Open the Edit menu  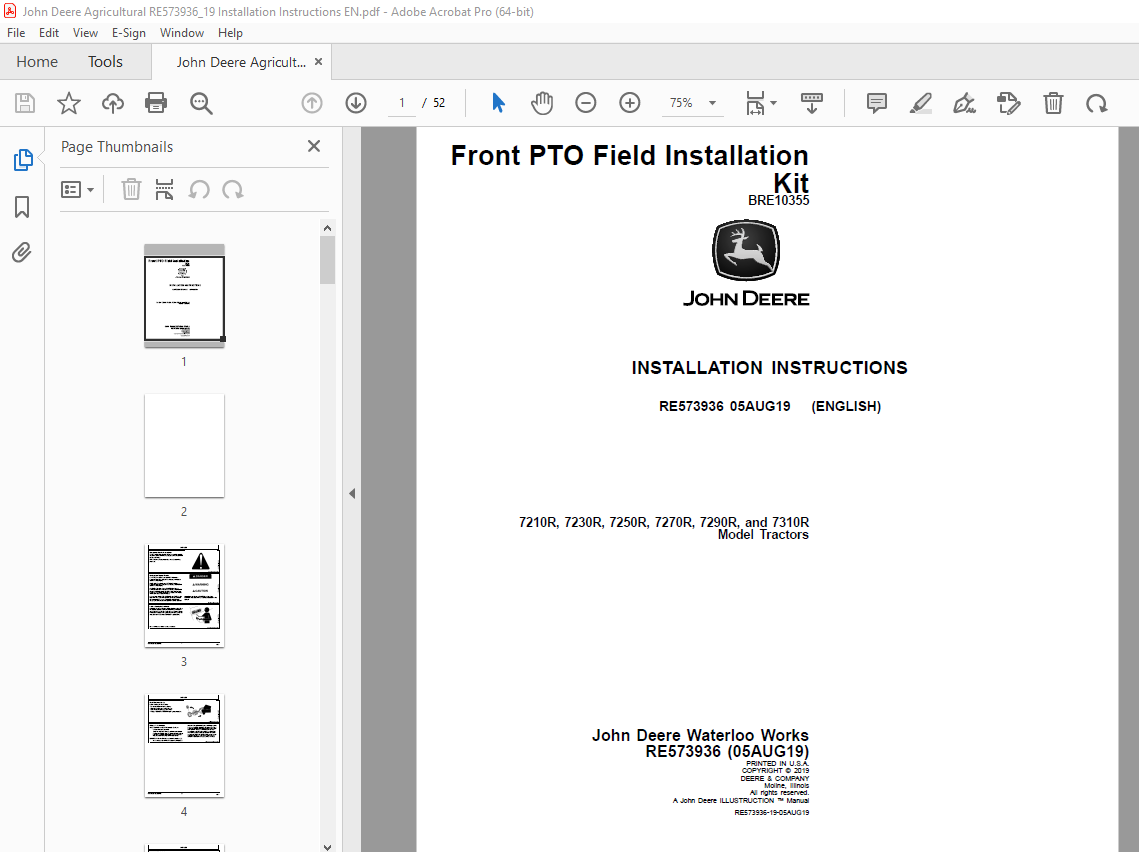[x=49, y=33]
